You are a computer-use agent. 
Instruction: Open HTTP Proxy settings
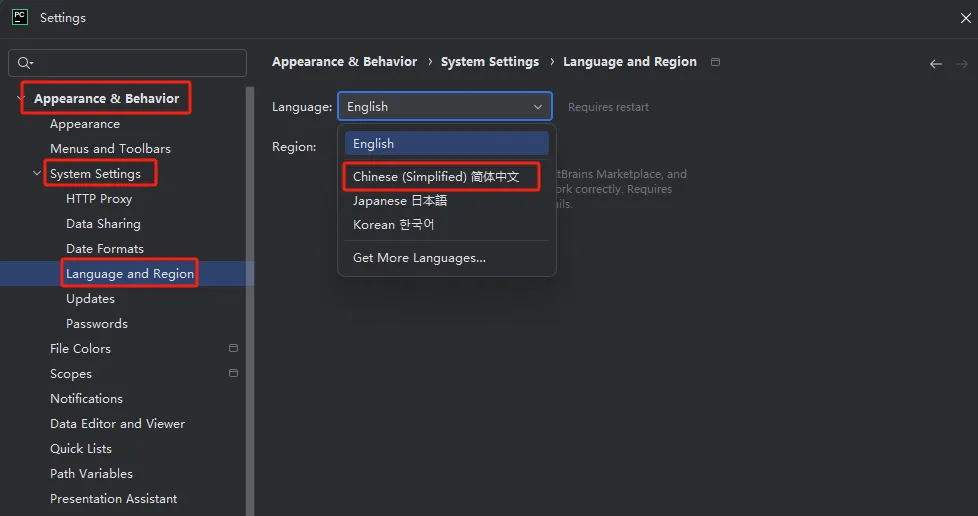click(99, 199)
